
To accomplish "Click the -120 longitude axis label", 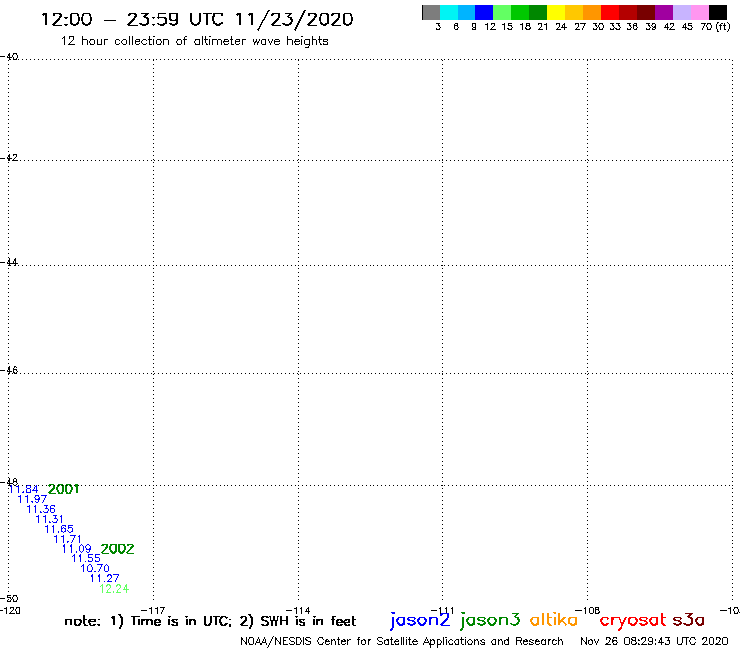I will 10,610.
